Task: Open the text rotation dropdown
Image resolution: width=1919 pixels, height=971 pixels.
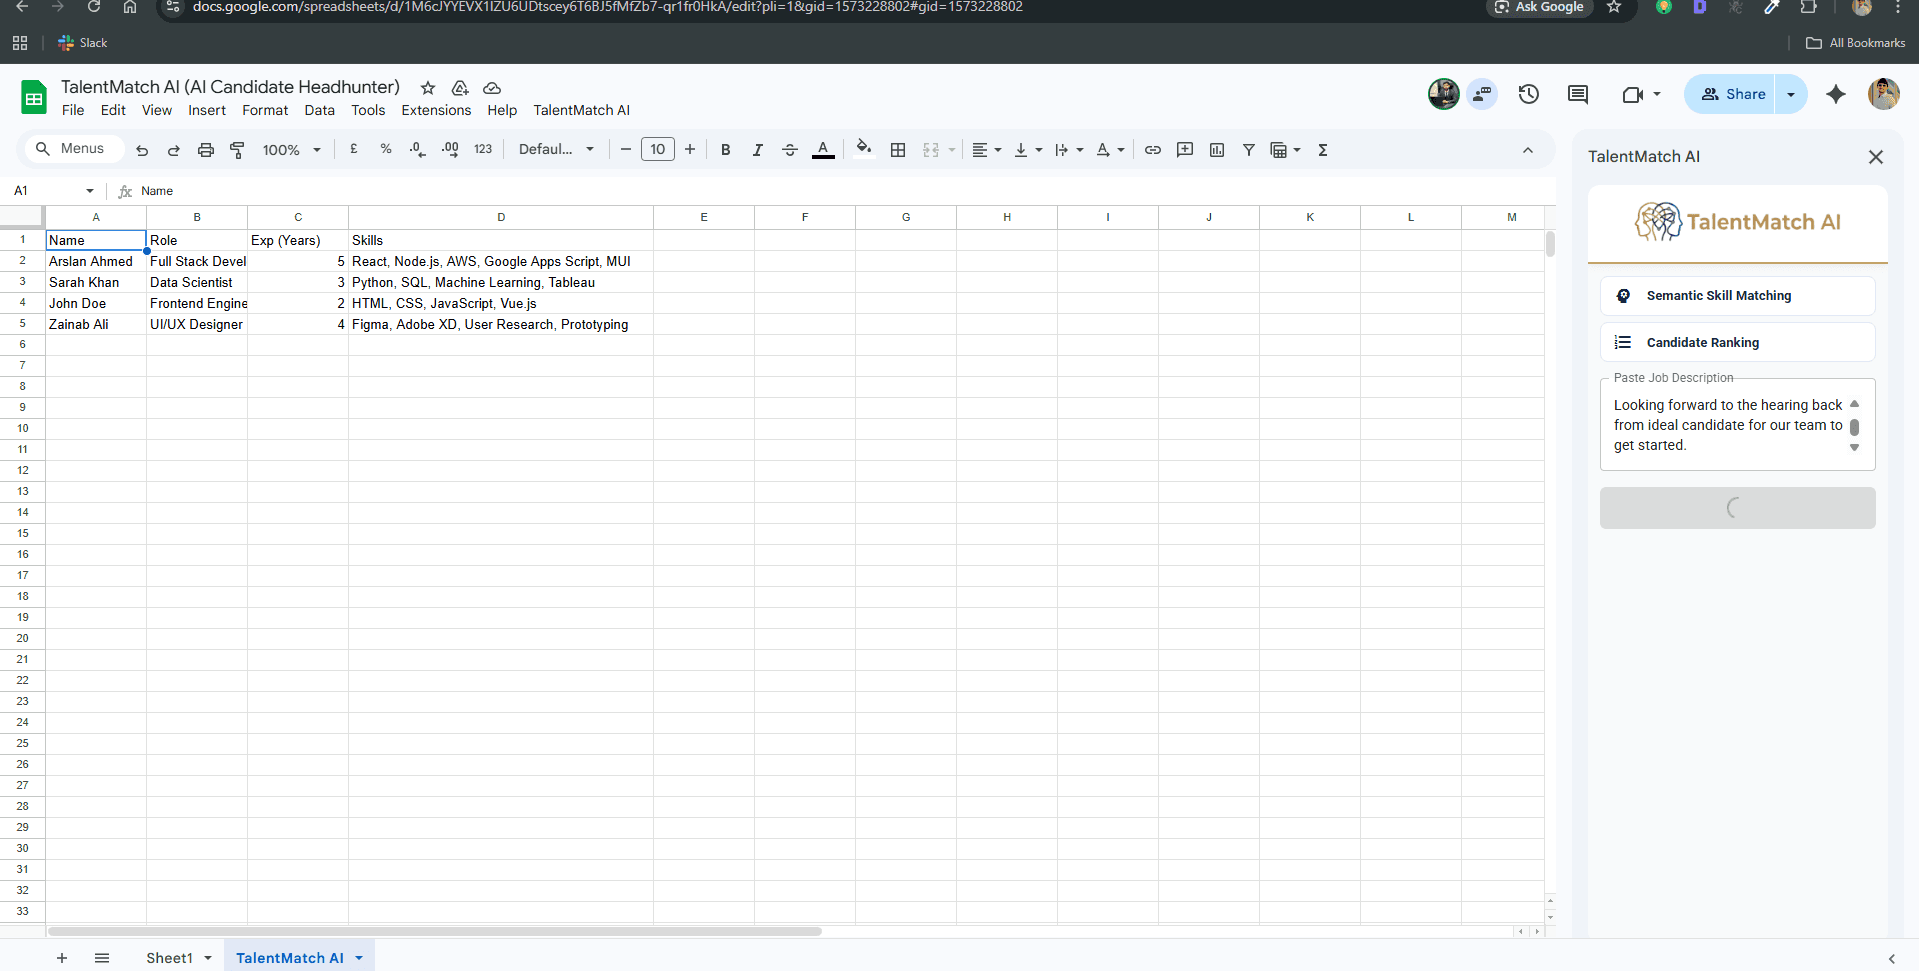Action: click(x=1110, y=150)
